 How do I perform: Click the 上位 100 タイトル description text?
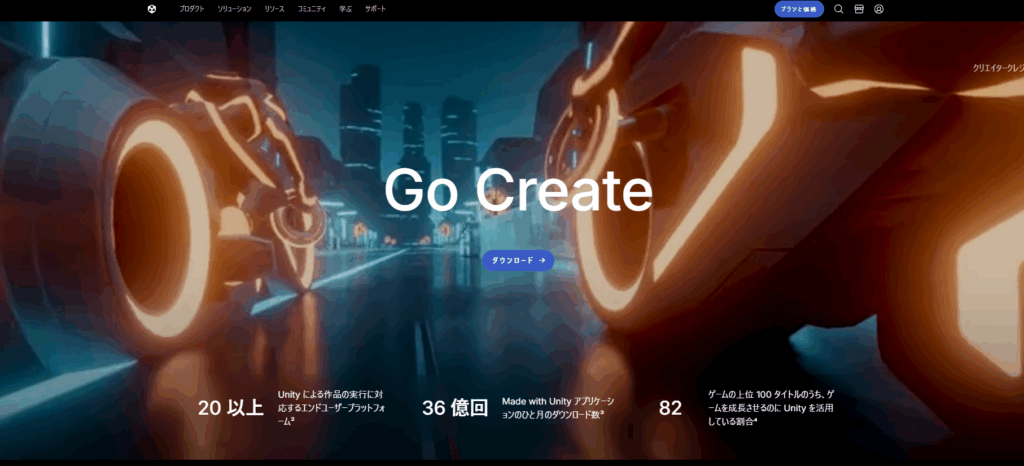[x=771, y=408]
